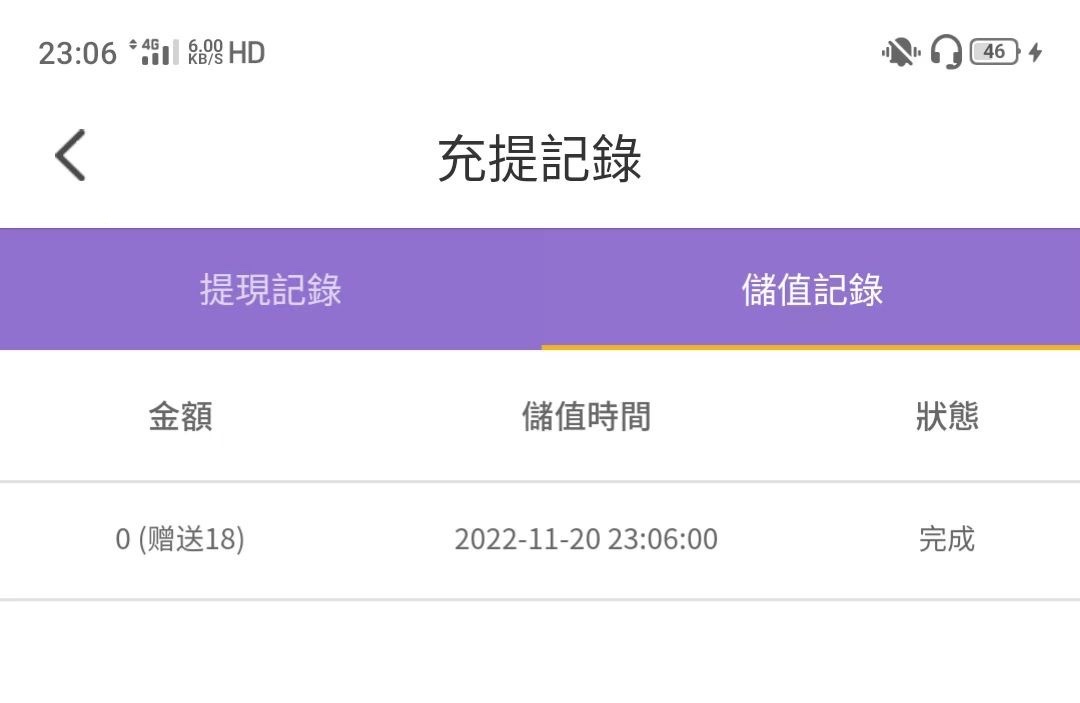Tap the KB/S network speed indicator
This screenshot has width=1080, height=703.
205,52
